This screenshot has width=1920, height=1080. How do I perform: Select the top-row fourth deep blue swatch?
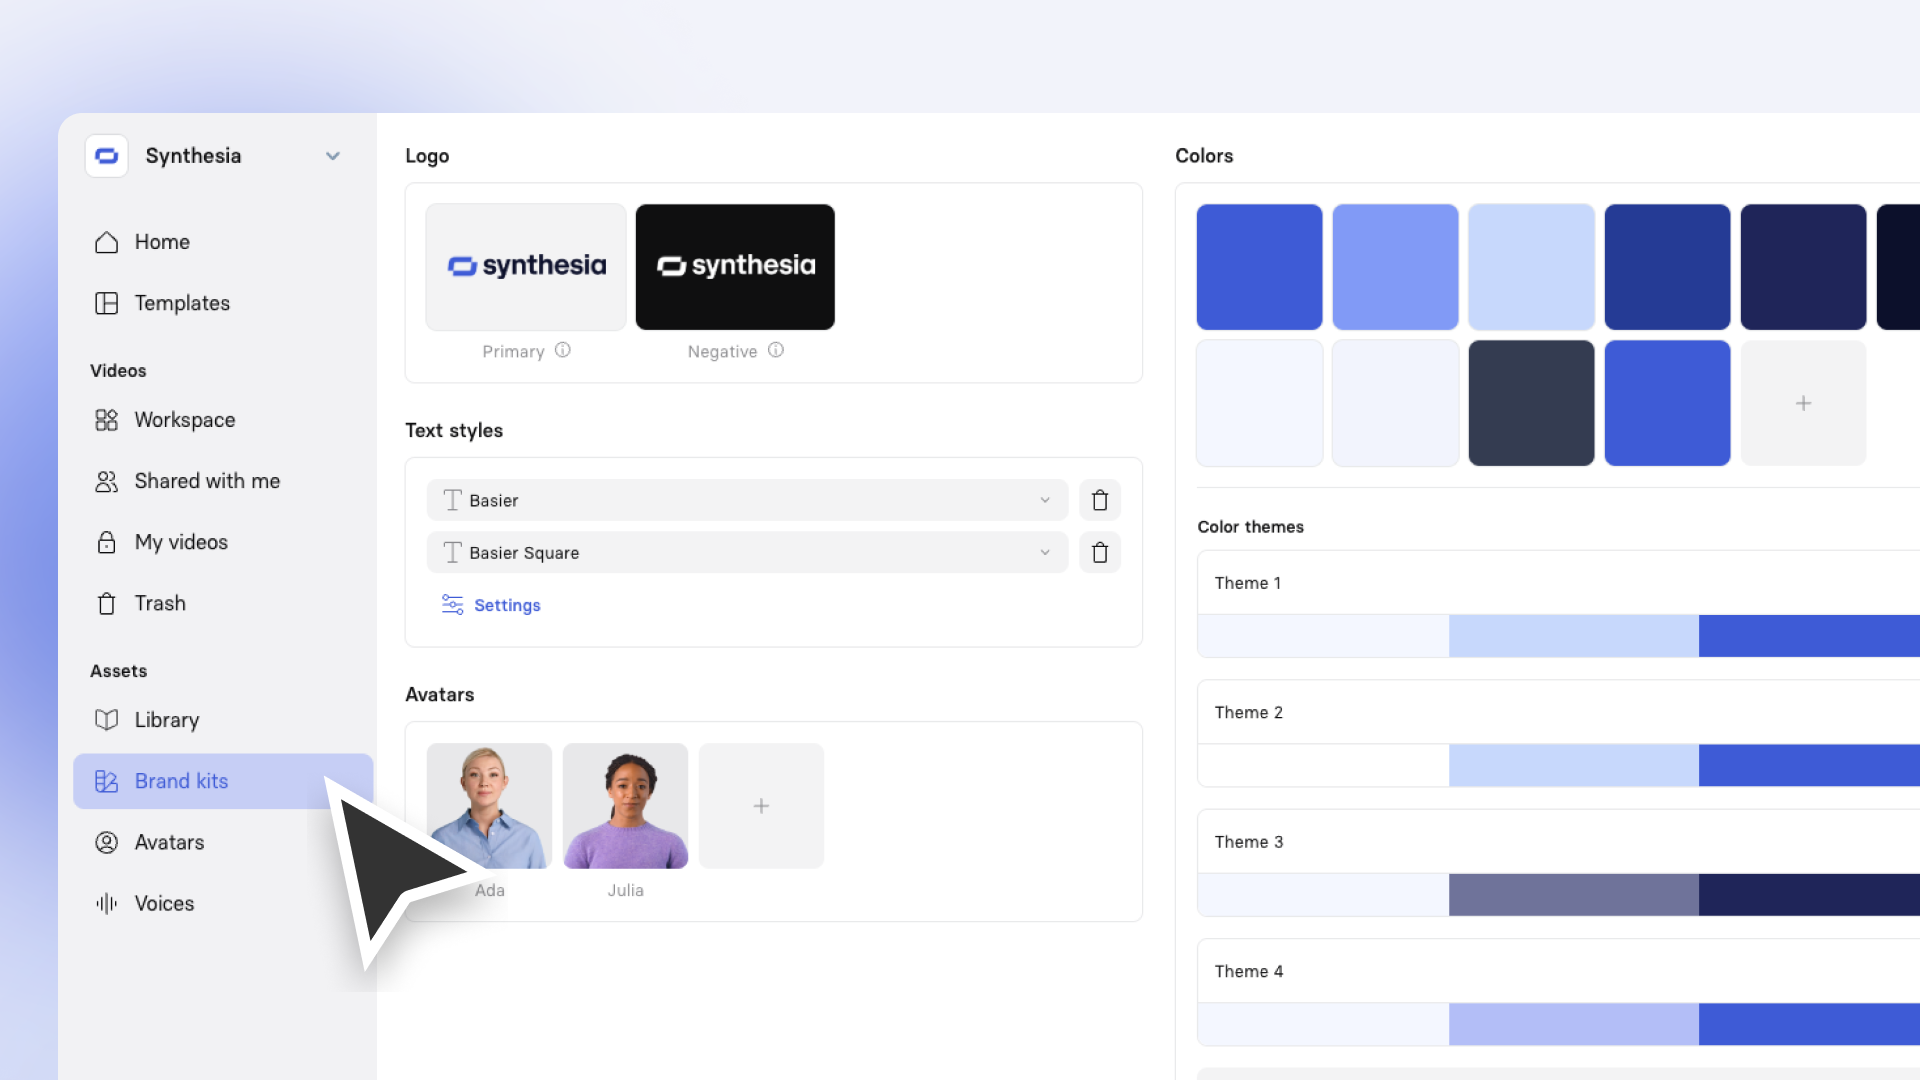coord(1667,267)
